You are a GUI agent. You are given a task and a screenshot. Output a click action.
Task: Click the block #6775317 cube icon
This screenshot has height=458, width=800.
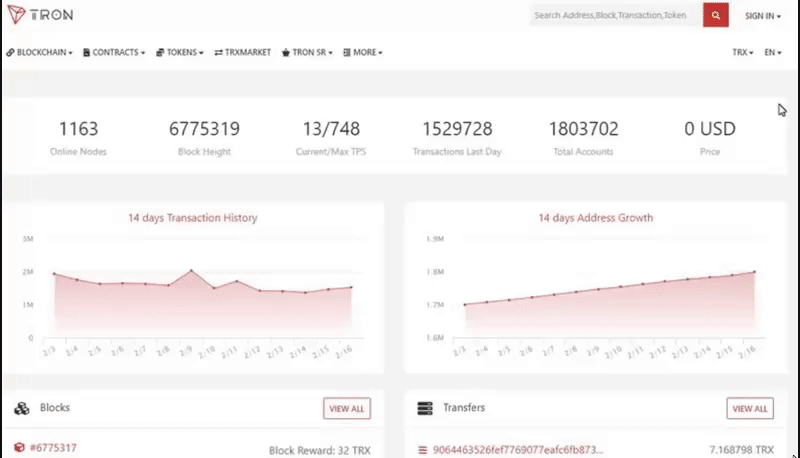19,447
